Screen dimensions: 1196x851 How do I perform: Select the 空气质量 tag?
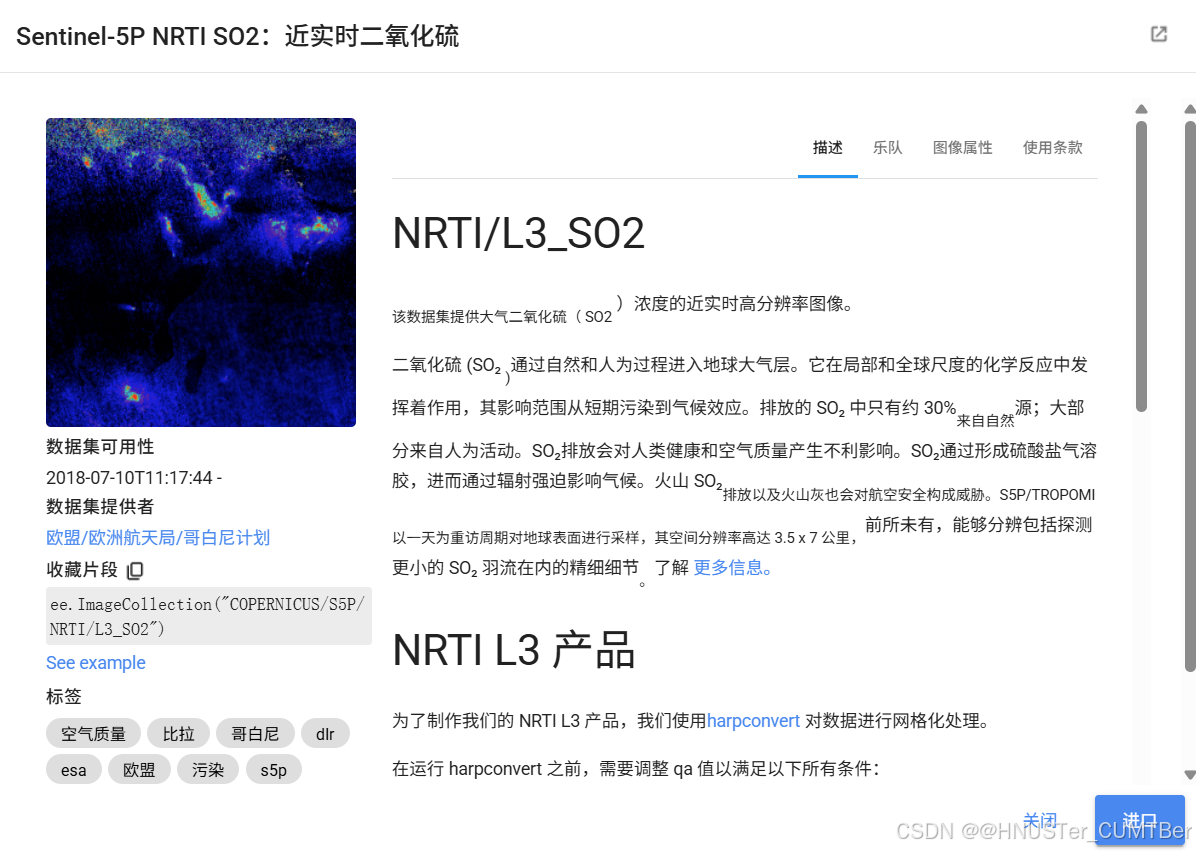[93, 734]
